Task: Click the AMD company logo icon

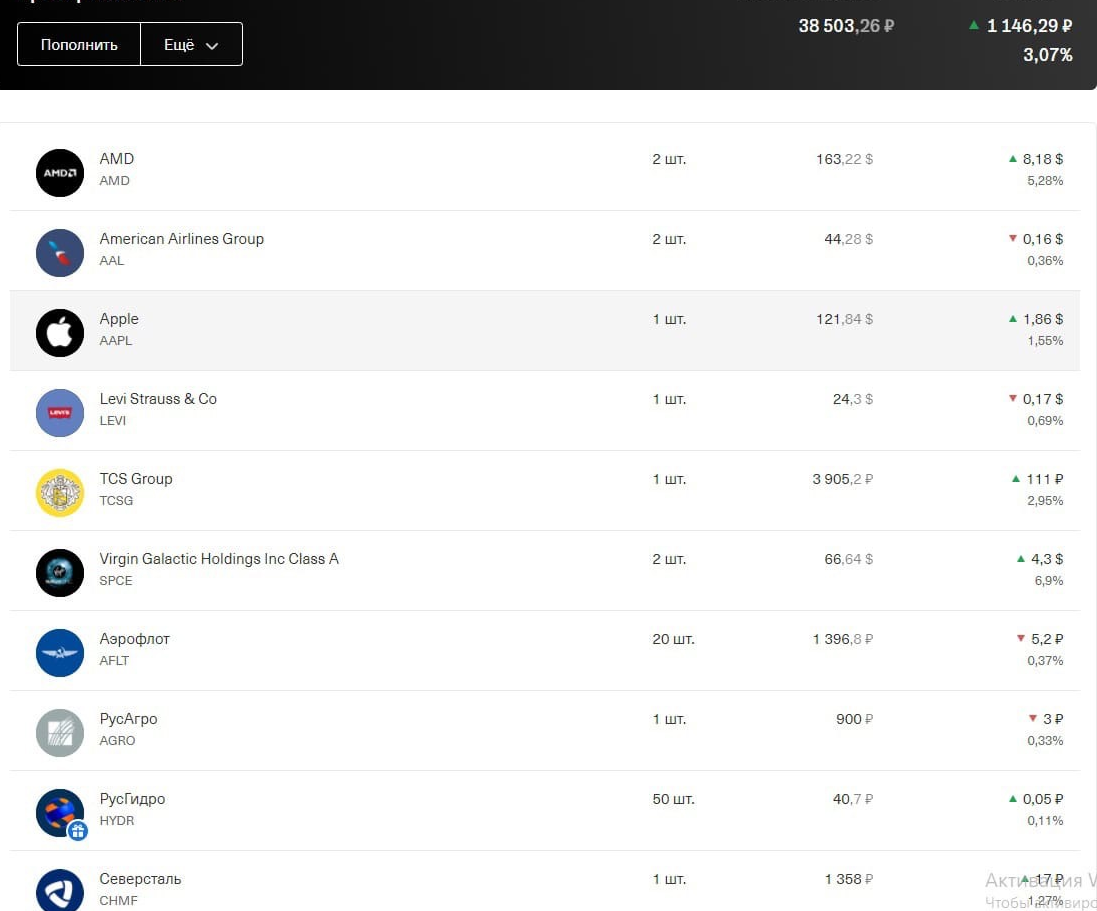Action: [x=60, y=173]
